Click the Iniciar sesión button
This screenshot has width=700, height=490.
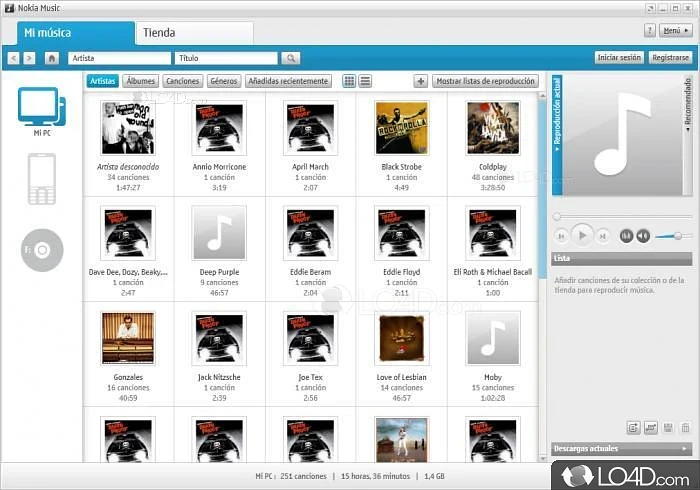(619, 58)
